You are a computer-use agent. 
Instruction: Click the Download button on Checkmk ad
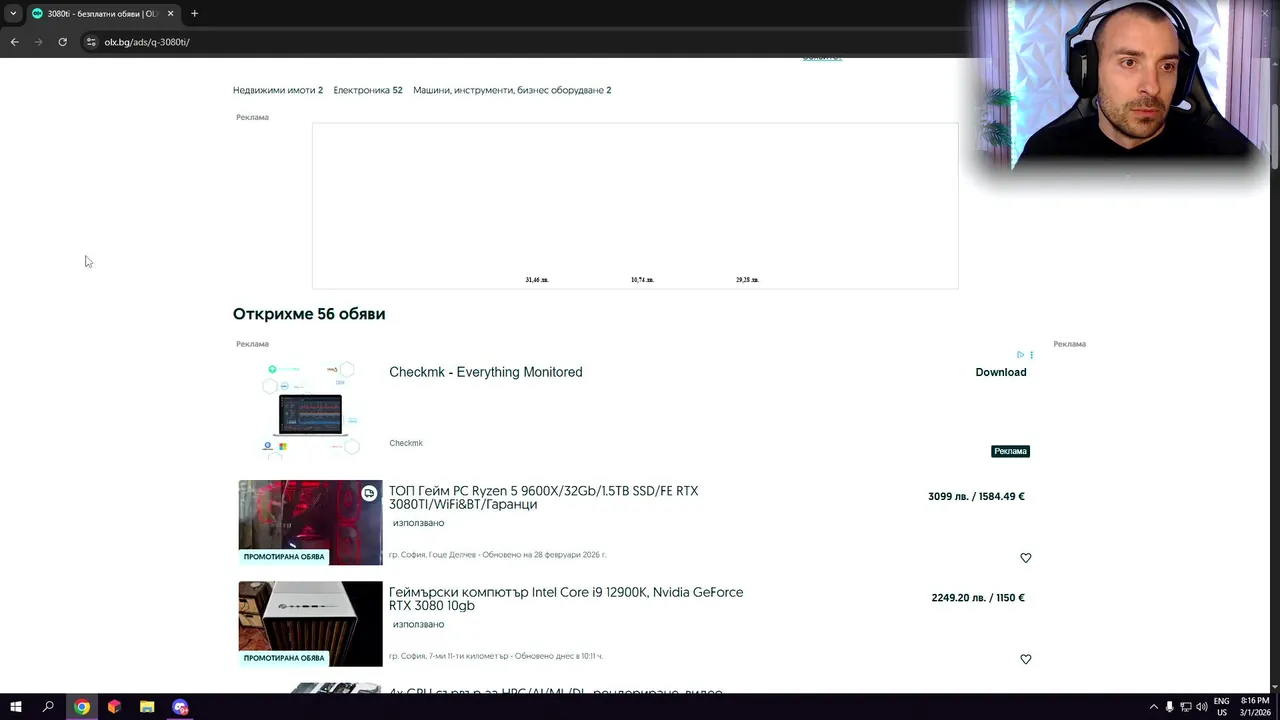click(x=1001, y=372)
